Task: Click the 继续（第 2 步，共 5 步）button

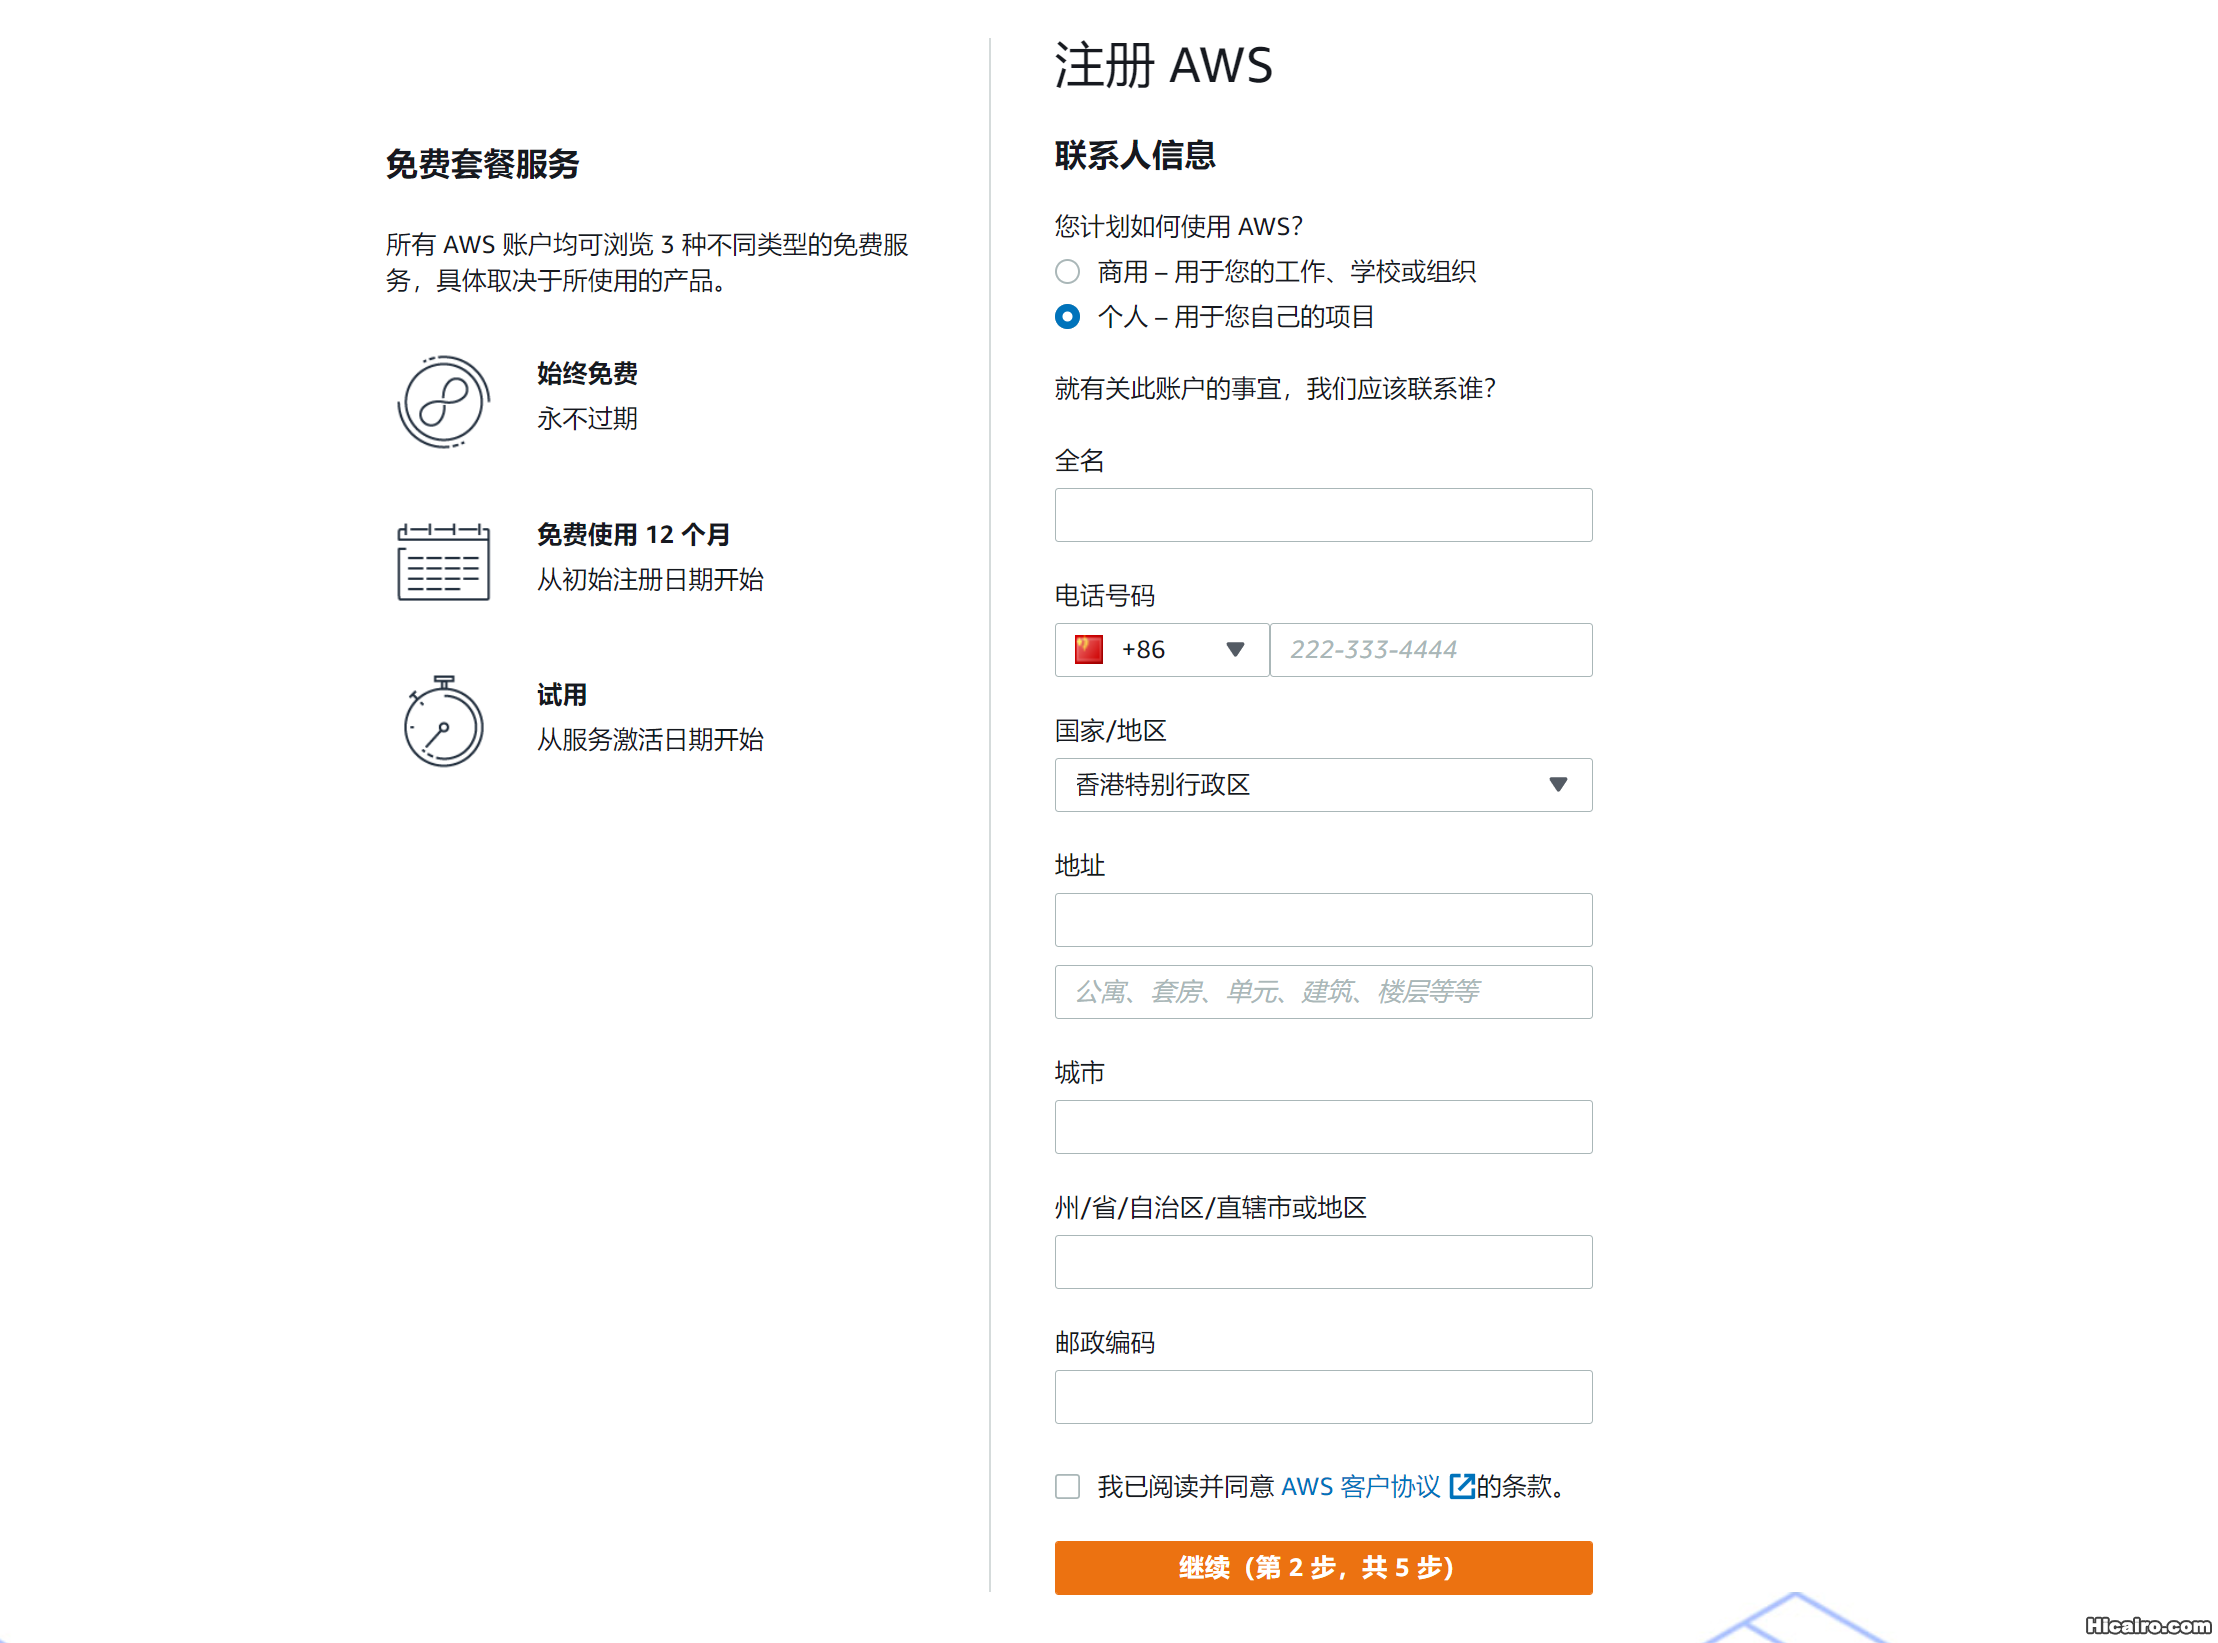Action: point(1322,1568)
